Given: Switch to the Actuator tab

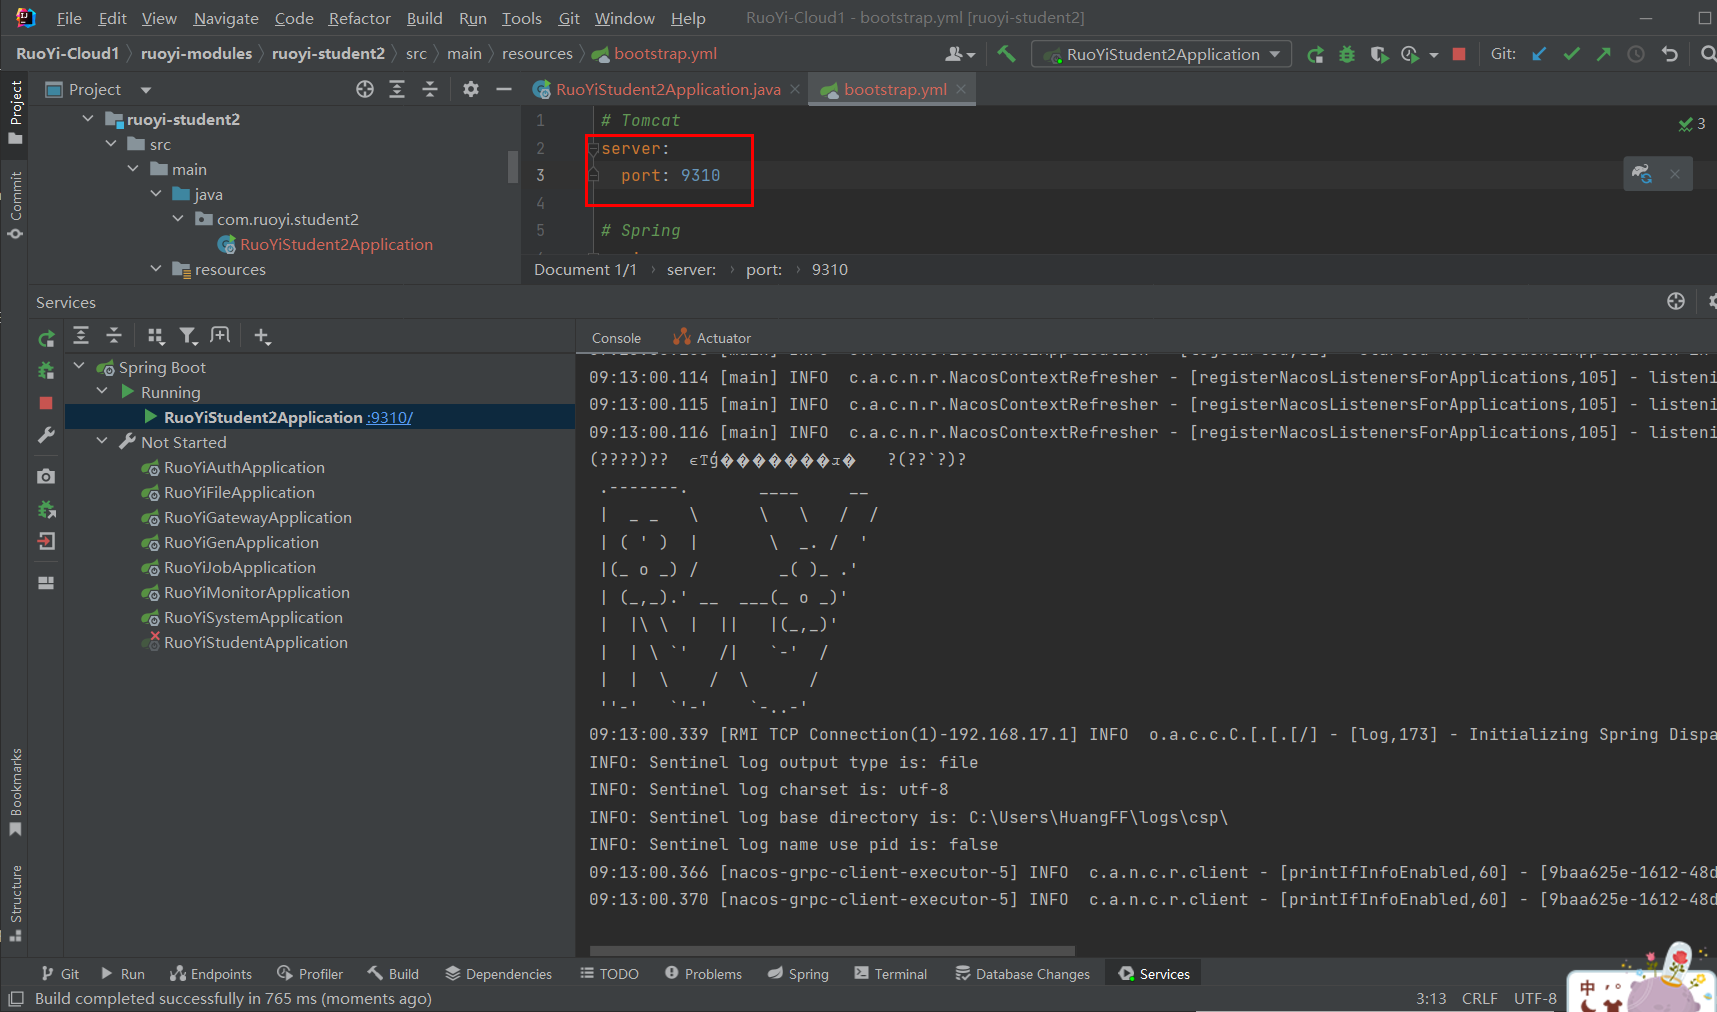Looking at the screenshot, I should point(712,338).
